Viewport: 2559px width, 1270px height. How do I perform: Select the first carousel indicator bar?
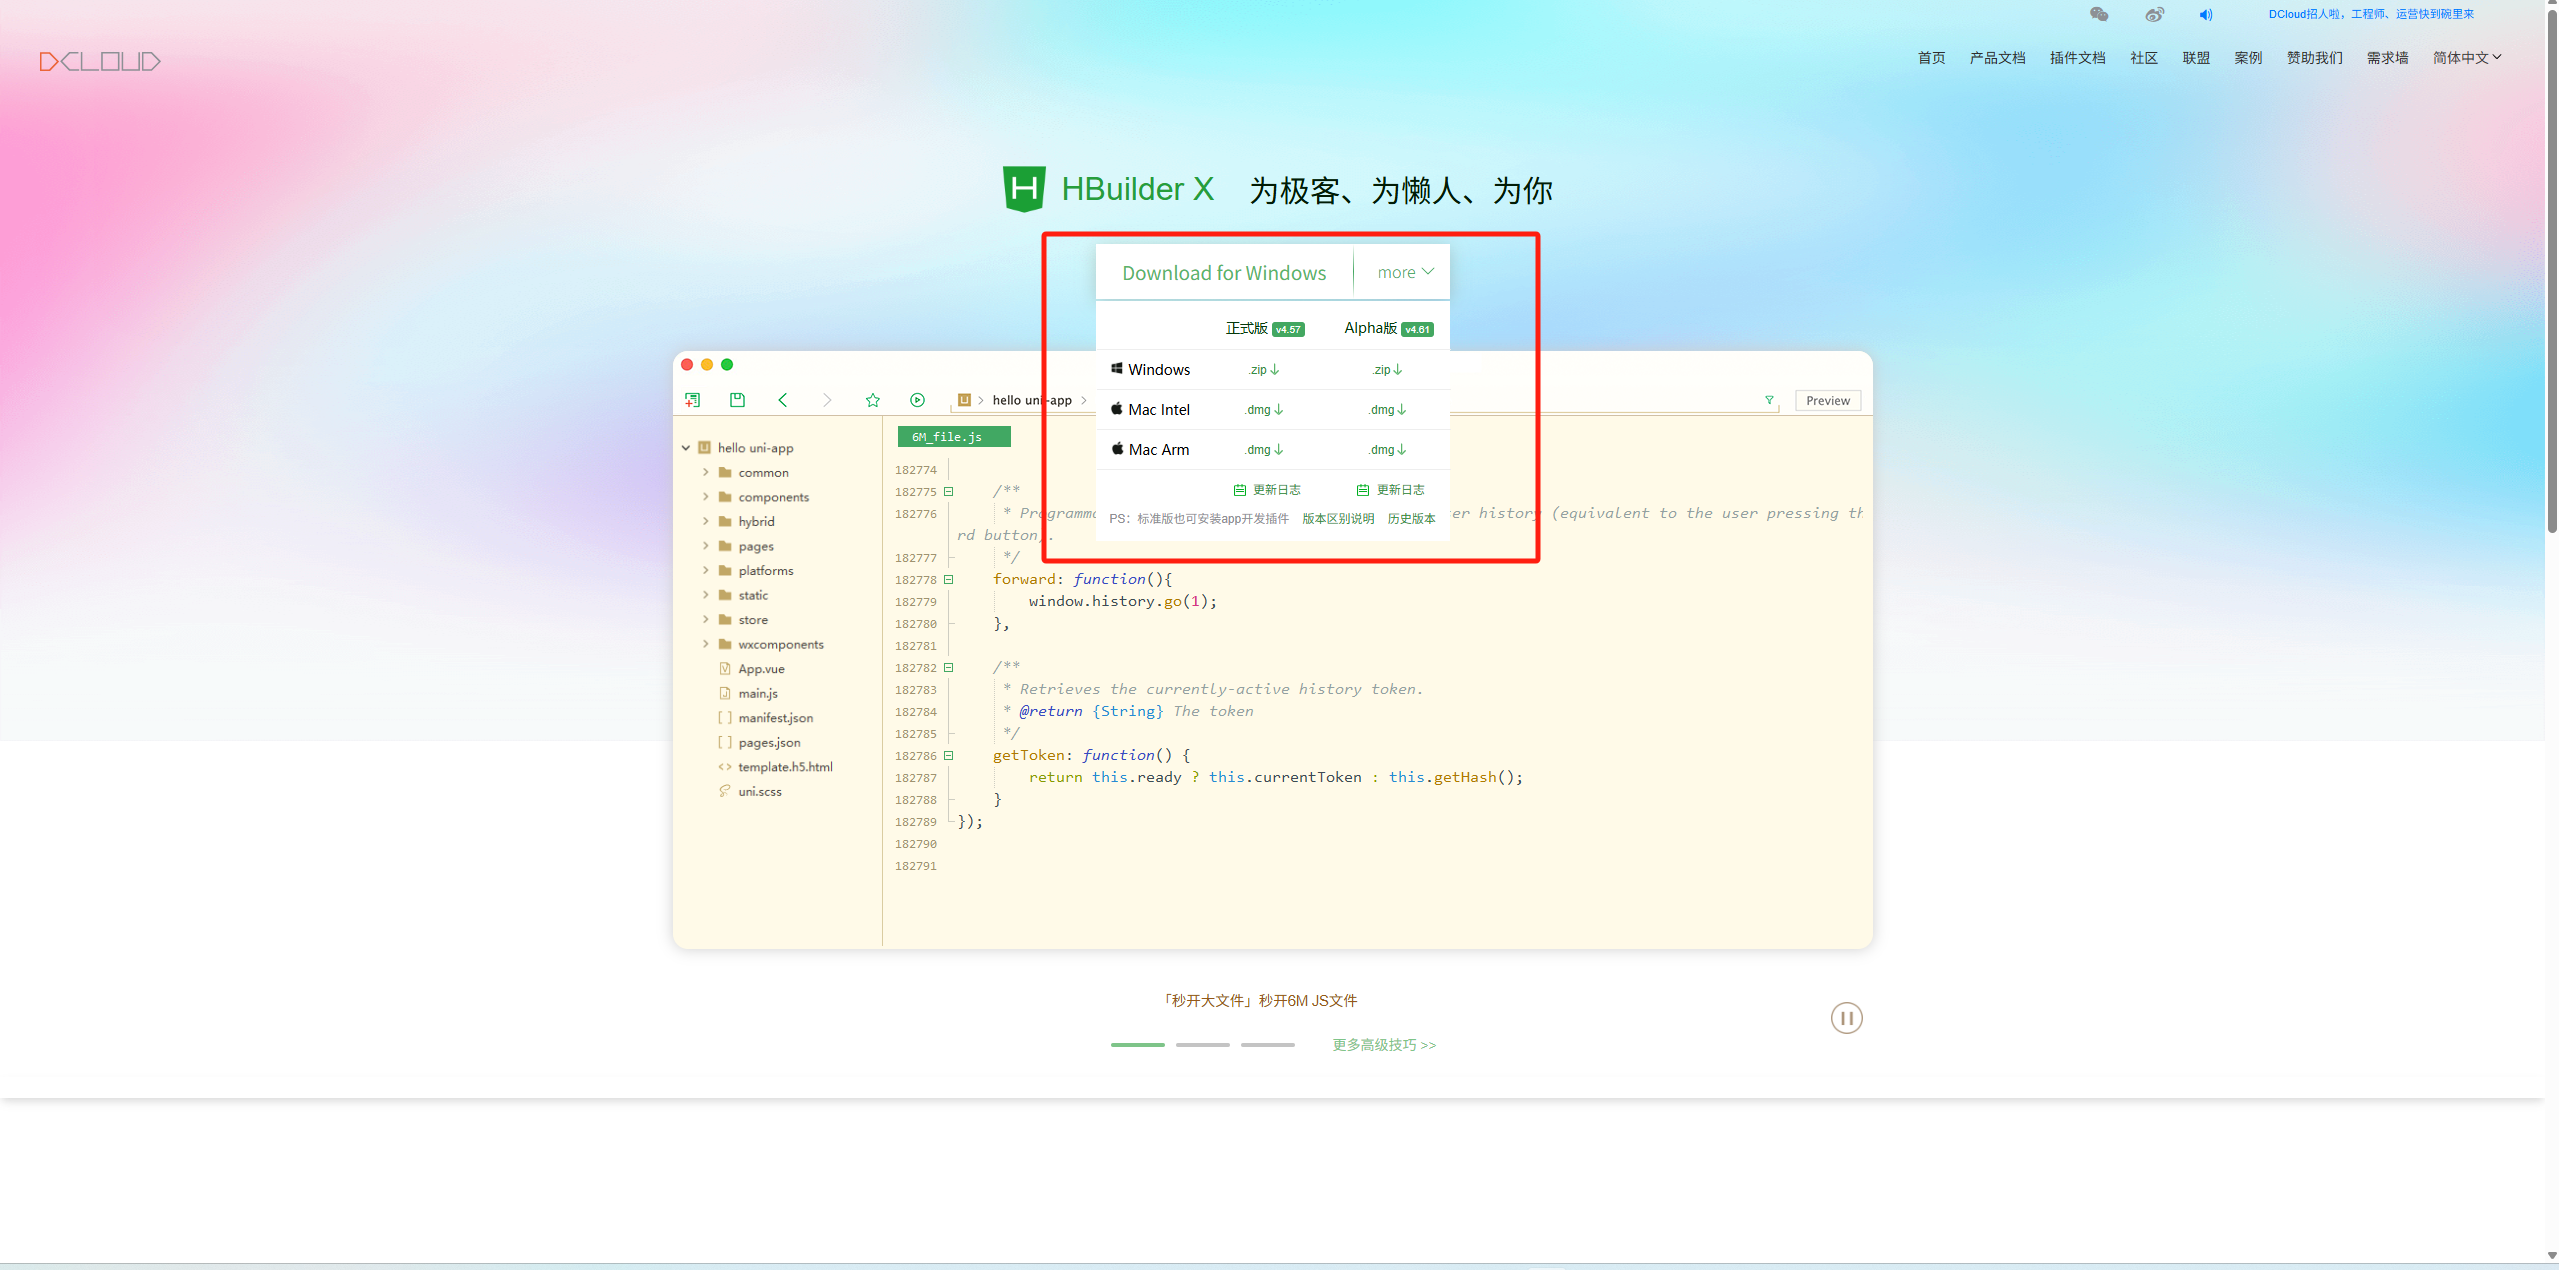pyautogui.click(x=1137, y=1045)
